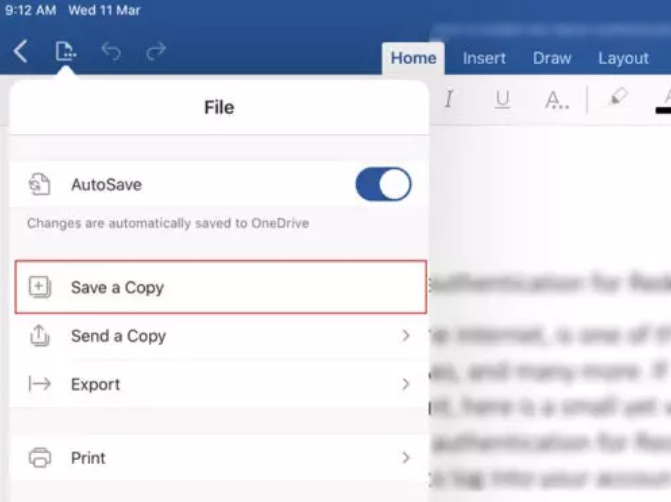Toggle the AutoSave switch off

pos(383,184)
